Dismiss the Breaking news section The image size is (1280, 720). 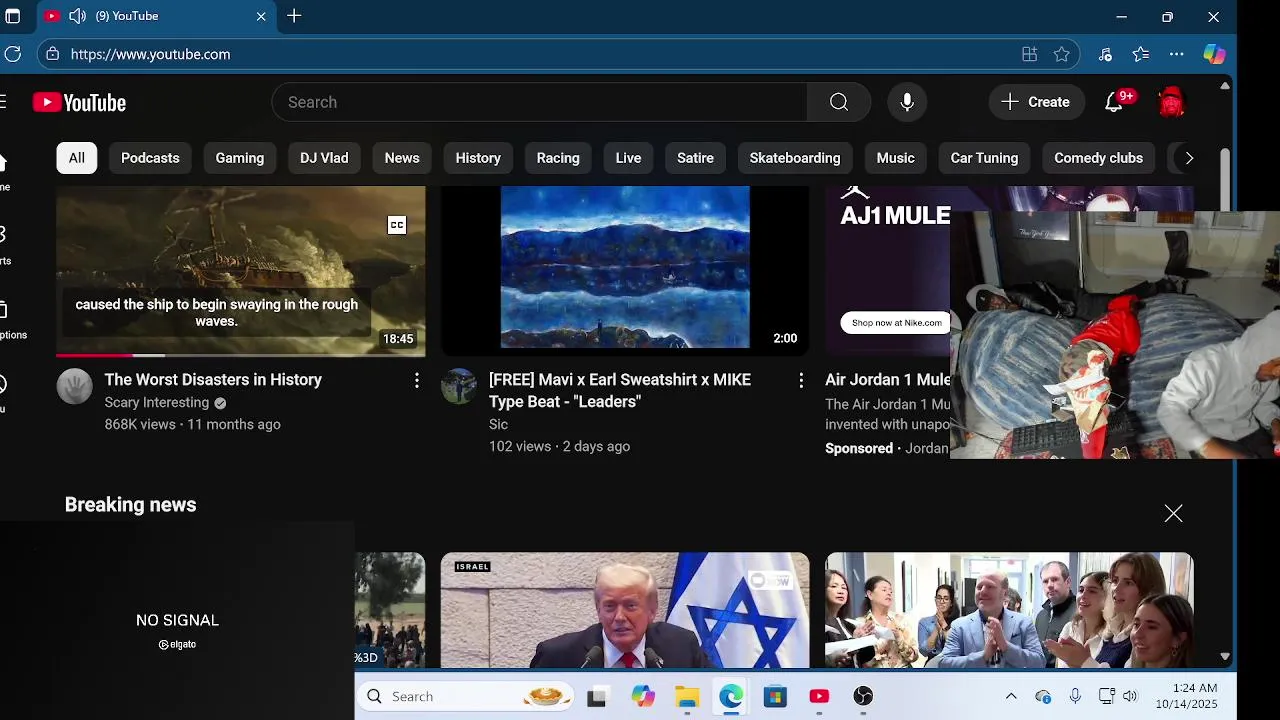pyautogui.click(x=1173, y=513)
